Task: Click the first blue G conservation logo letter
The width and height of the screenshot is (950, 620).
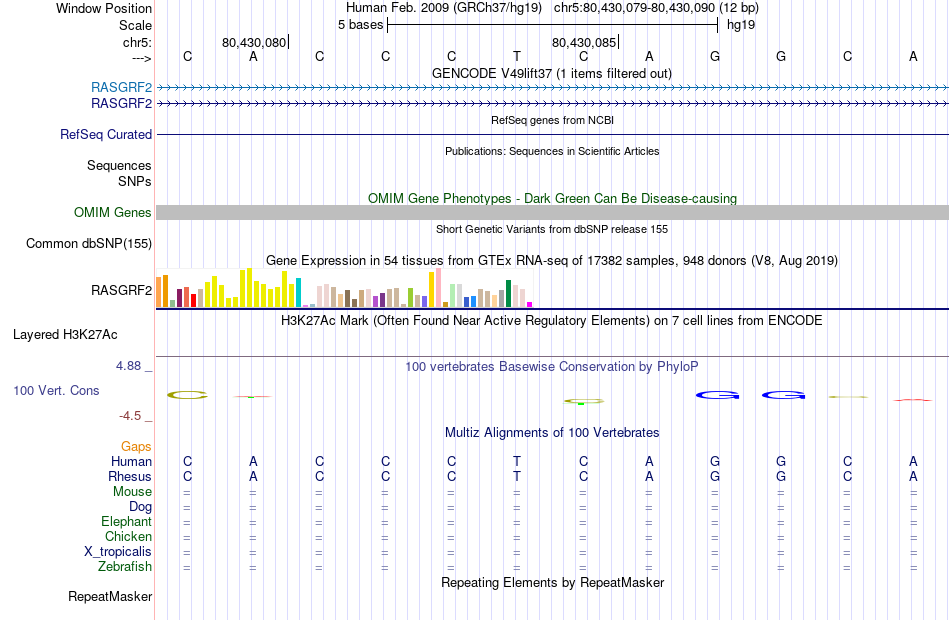Action: (717, 395)
